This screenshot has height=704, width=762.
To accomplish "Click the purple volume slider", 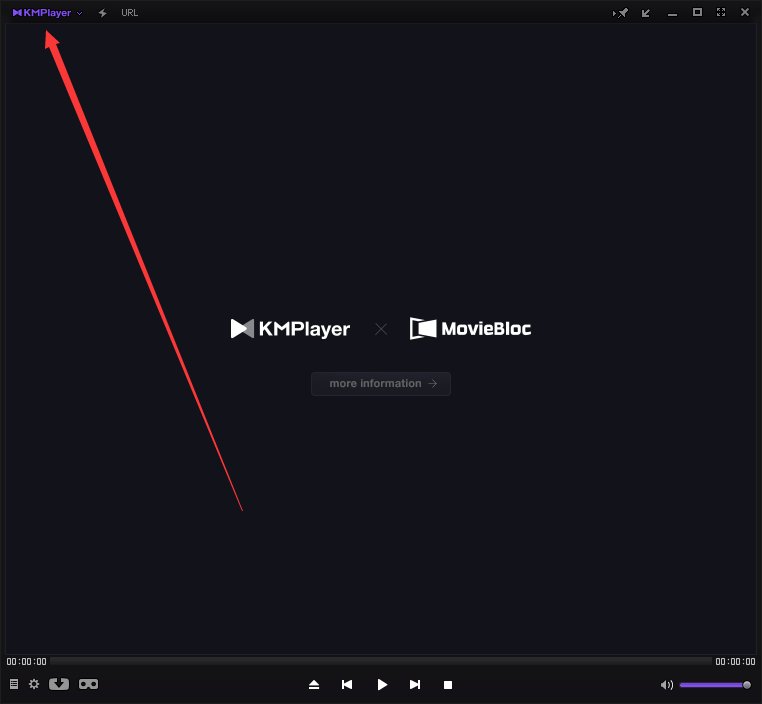I will pyautogui.click(x=713, y=685).
